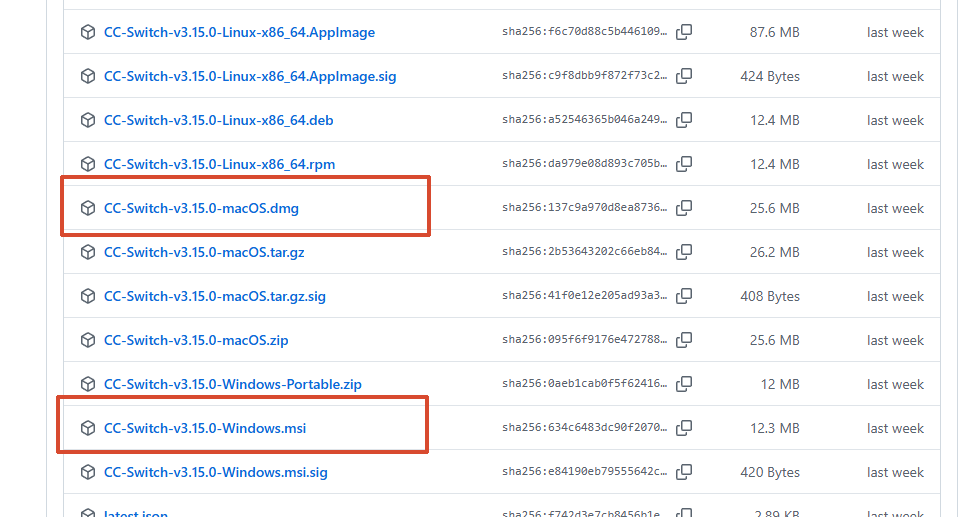Click package icon beside macOS.tar.gz.sig
This screenshot has width=977, height=517.
pos(88,296)
